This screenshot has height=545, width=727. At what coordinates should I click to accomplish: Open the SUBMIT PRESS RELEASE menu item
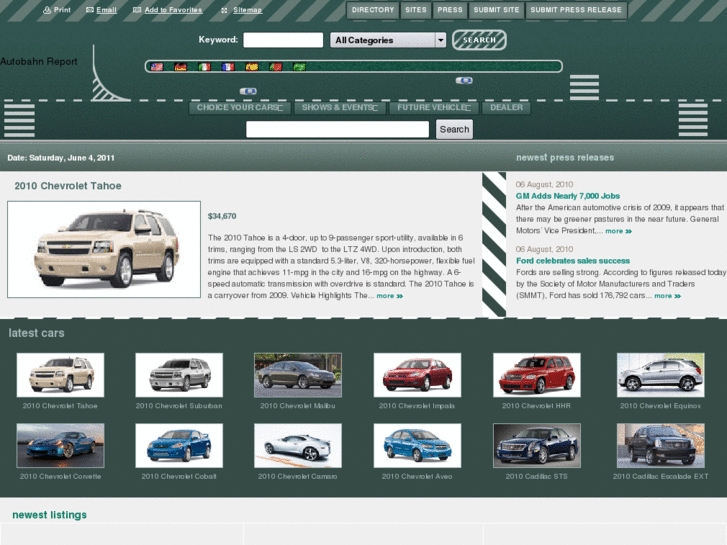(576, 10)
